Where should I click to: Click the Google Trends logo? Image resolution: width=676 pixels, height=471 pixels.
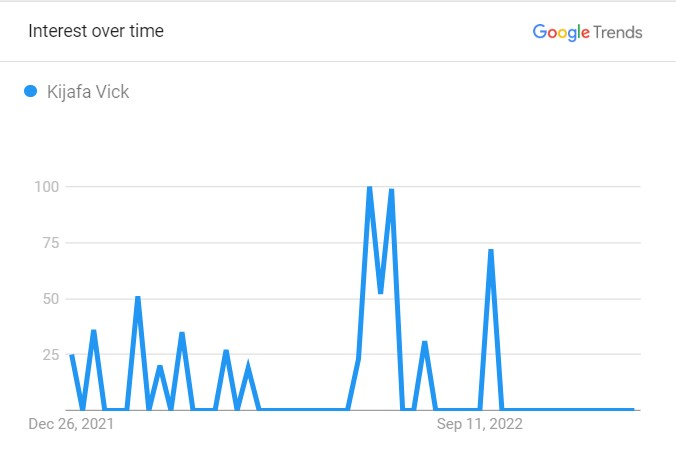tap(588, 33)
